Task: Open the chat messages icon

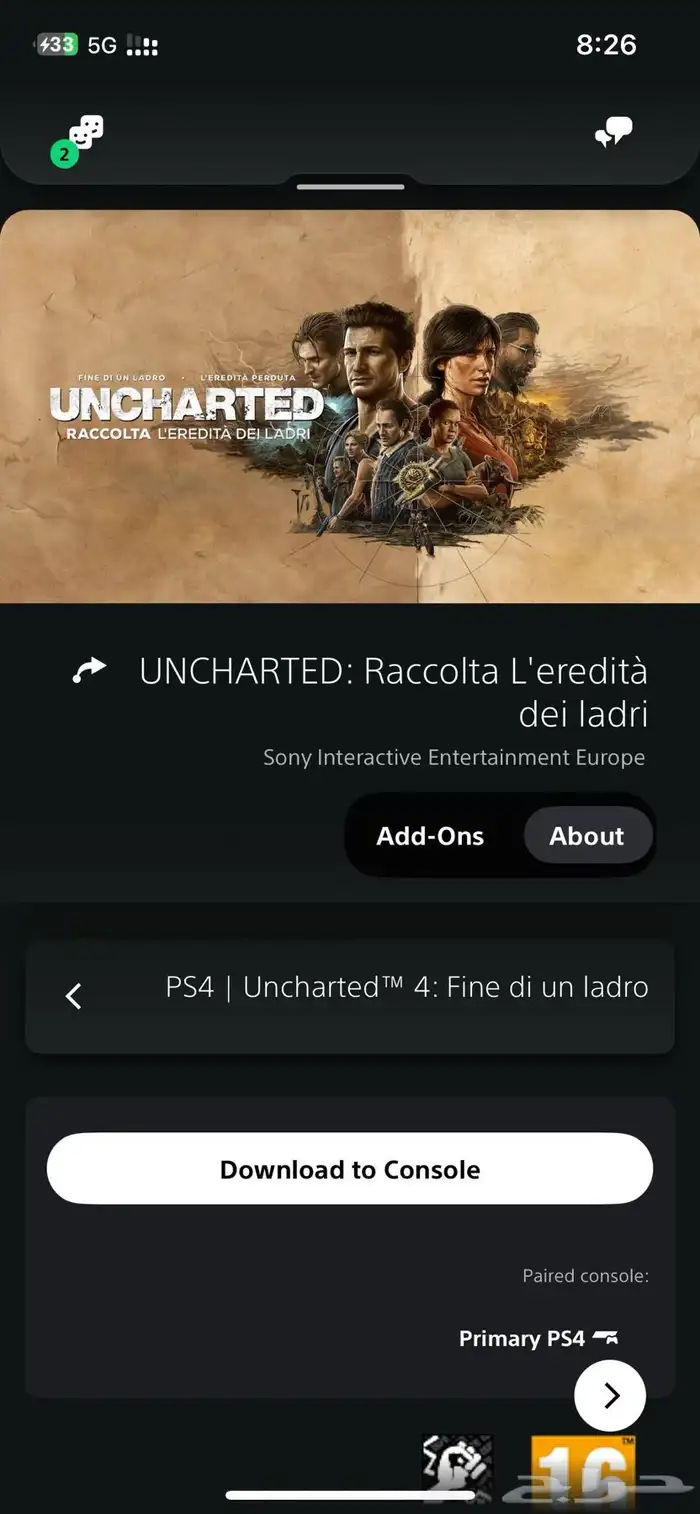Action: click(613, 133)
